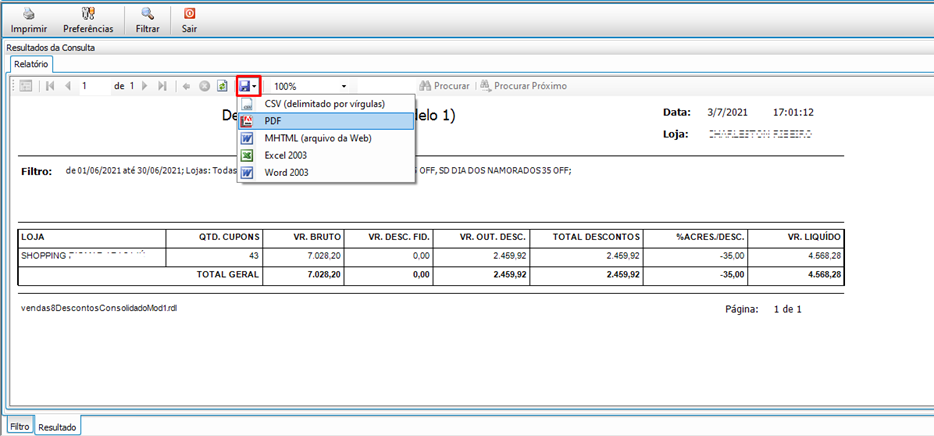
Task: Go to first page of the report
Action: coord(50,86)
